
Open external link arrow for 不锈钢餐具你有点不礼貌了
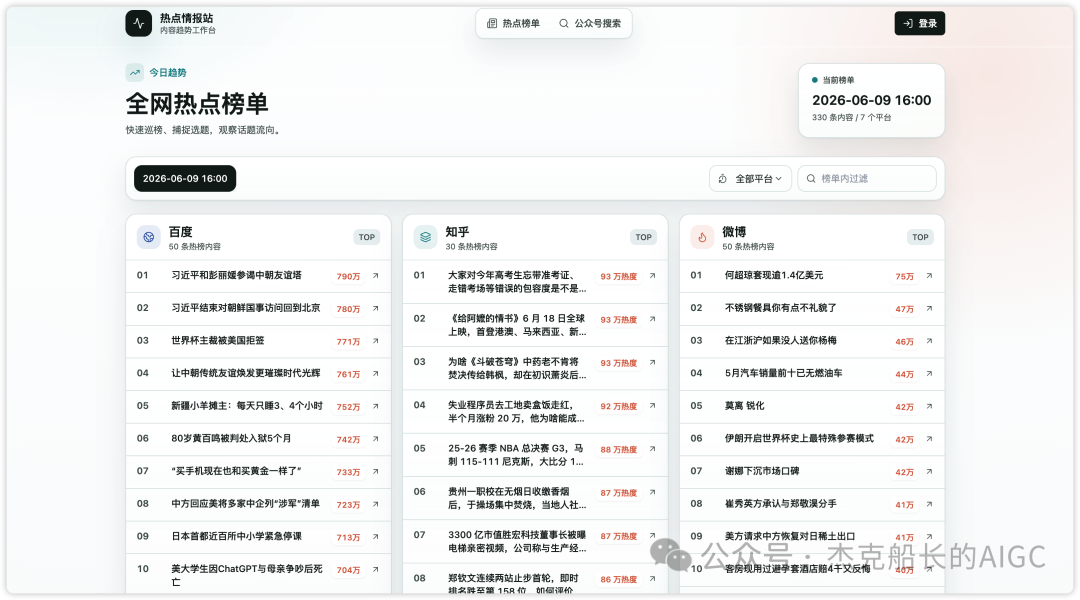coord(929,308)
